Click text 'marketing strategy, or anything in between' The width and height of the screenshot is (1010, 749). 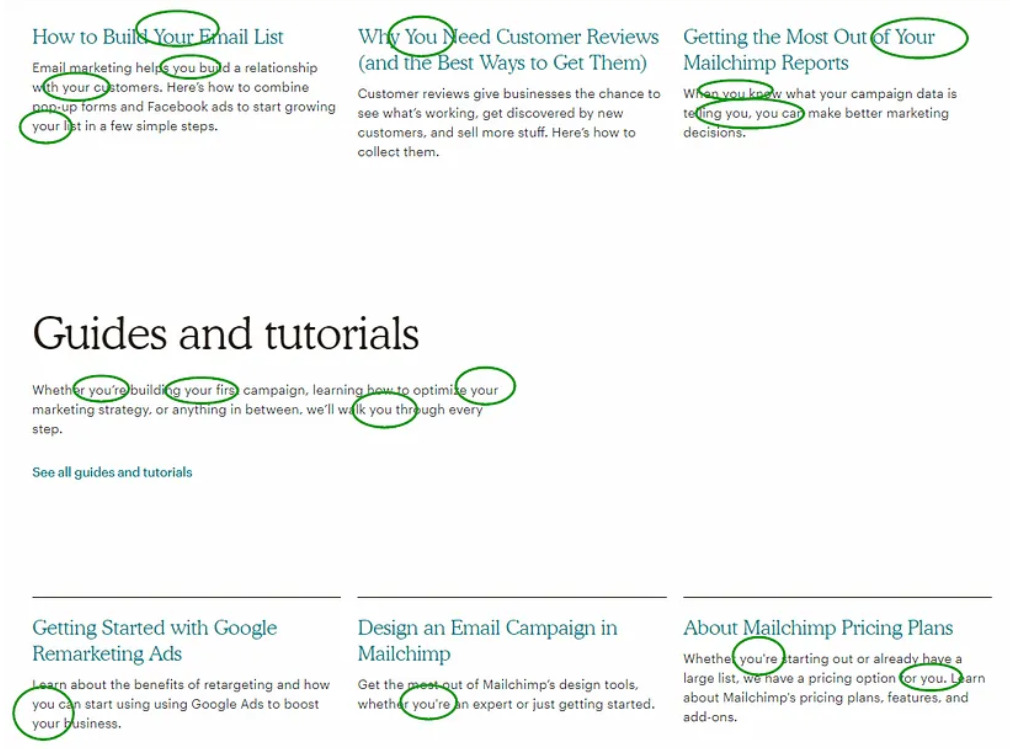coord(165,410)
